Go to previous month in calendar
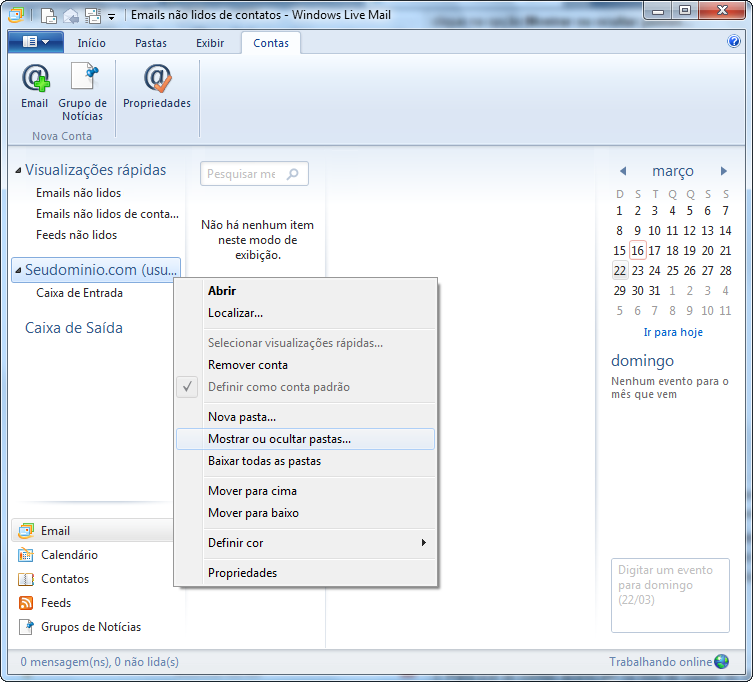 point(623,171)
